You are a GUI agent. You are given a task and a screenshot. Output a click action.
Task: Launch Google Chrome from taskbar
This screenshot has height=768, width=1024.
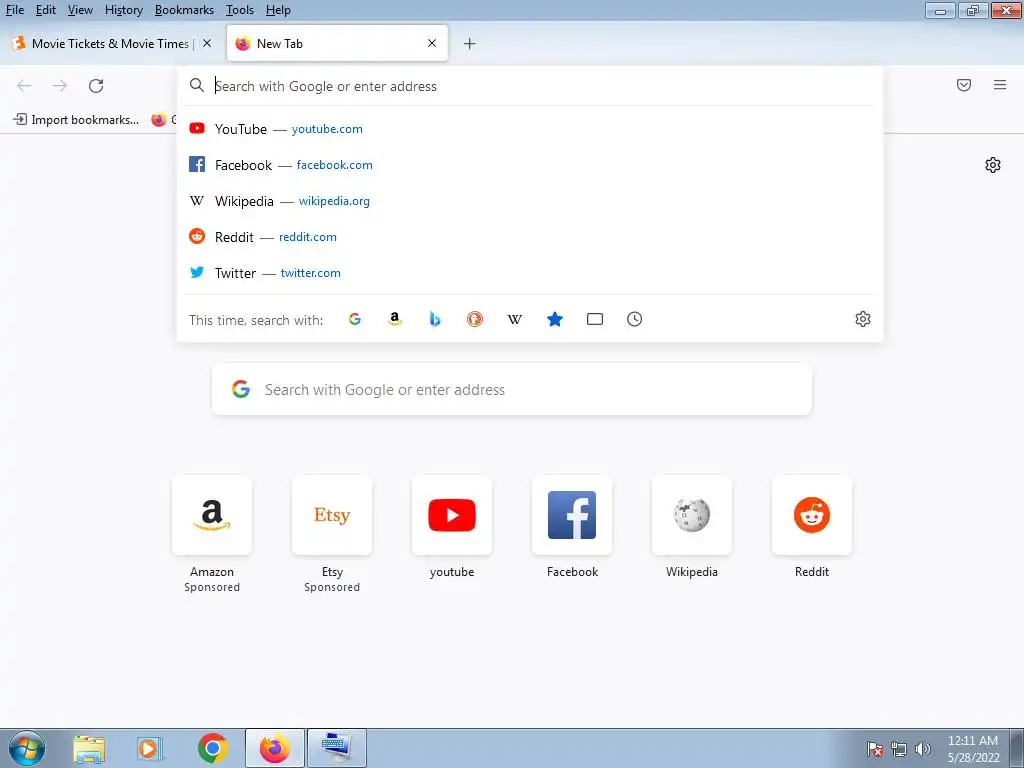coord(212,748)
